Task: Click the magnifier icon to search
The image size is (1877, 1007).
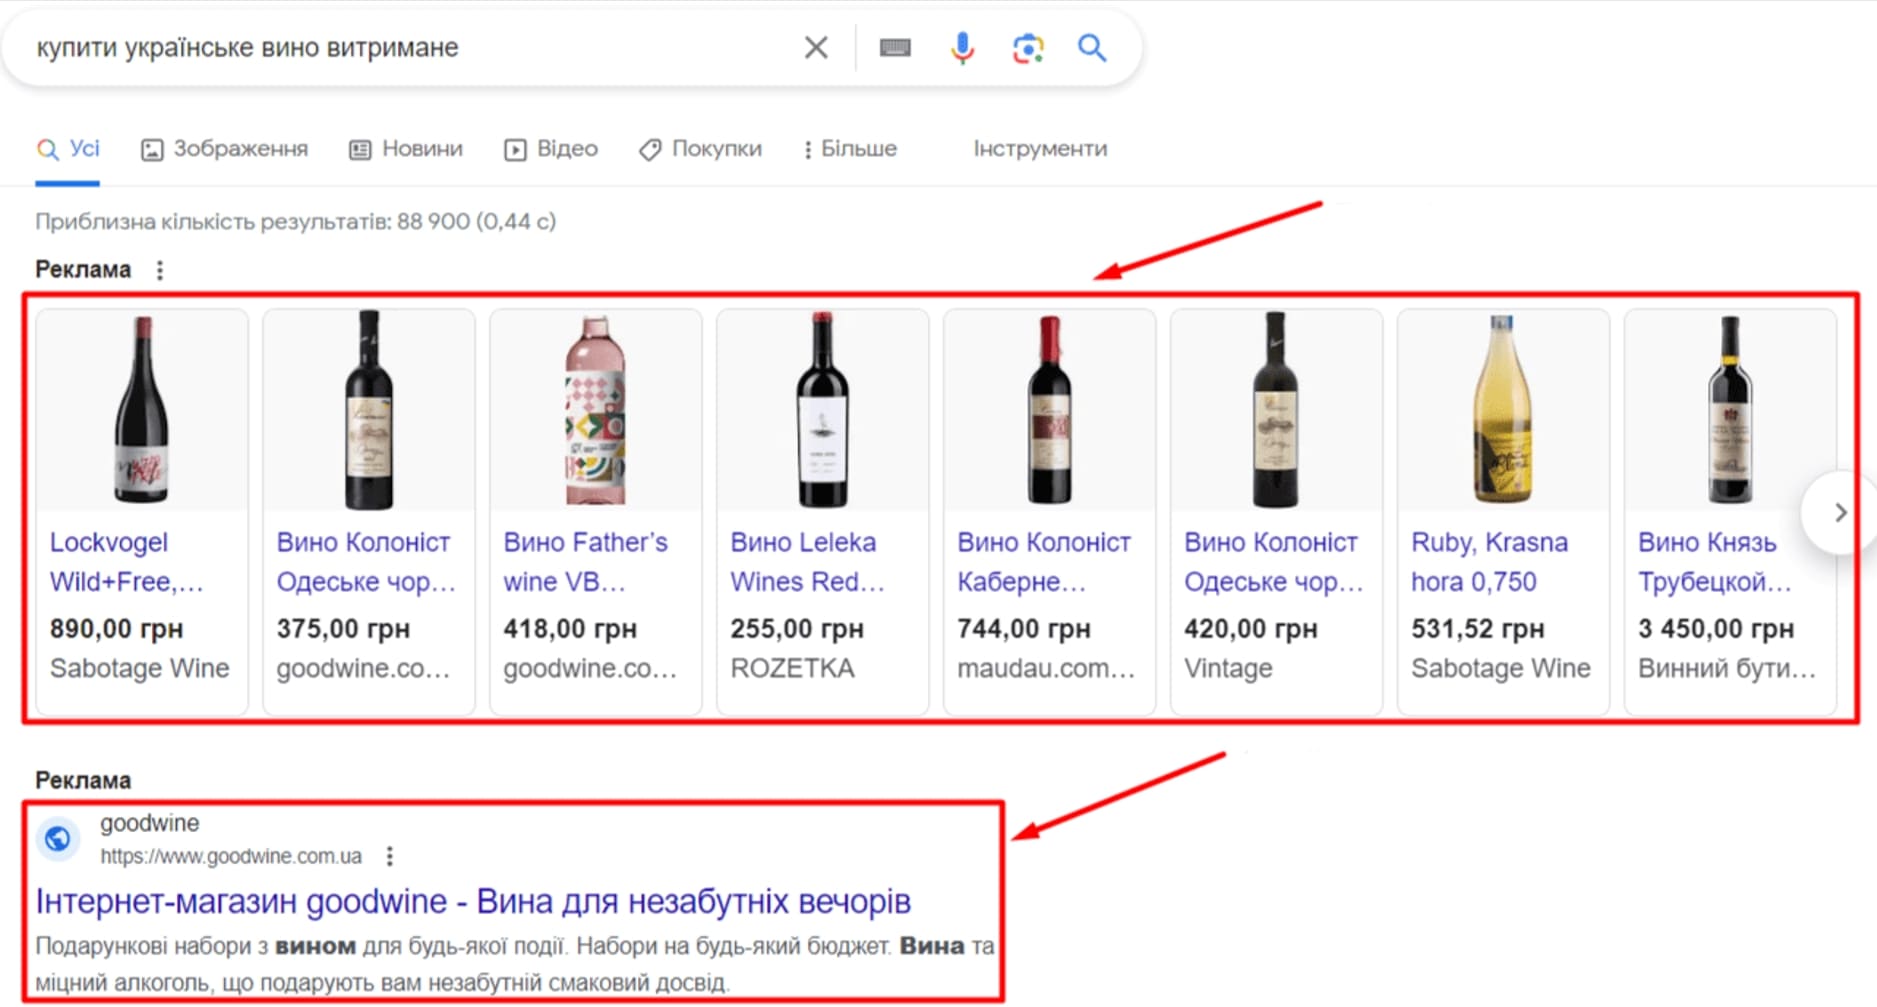Action: point(1091,47)
